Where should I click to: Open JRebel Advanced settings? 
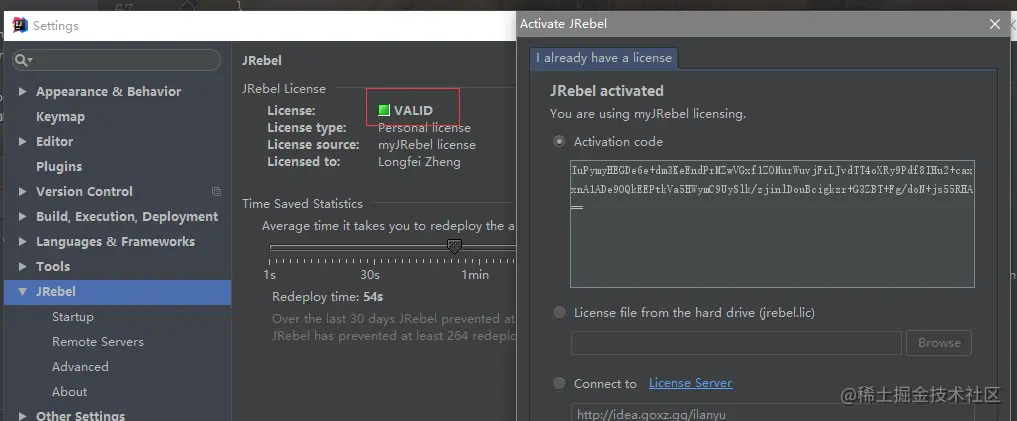click(x=80, y=367)
